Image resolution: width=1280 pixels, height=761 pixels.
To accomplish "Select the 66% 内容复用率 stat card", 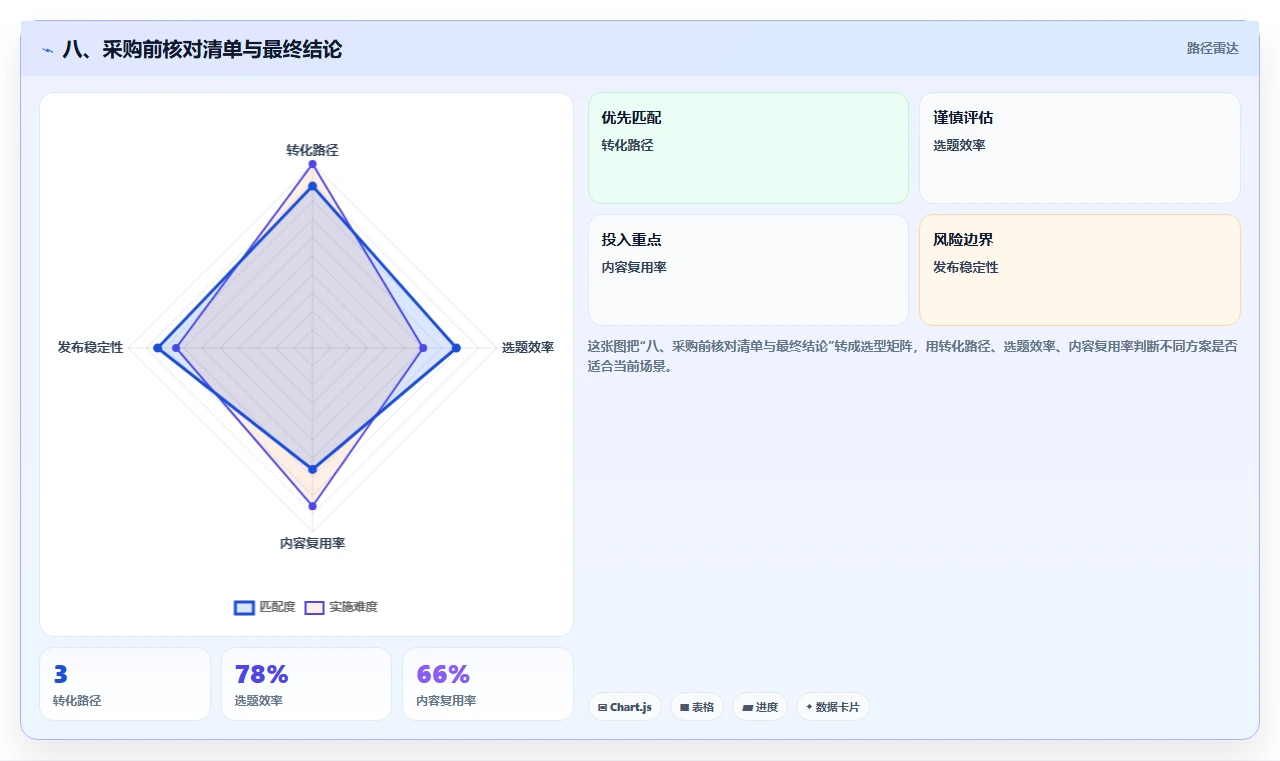I will pos(488,684).
